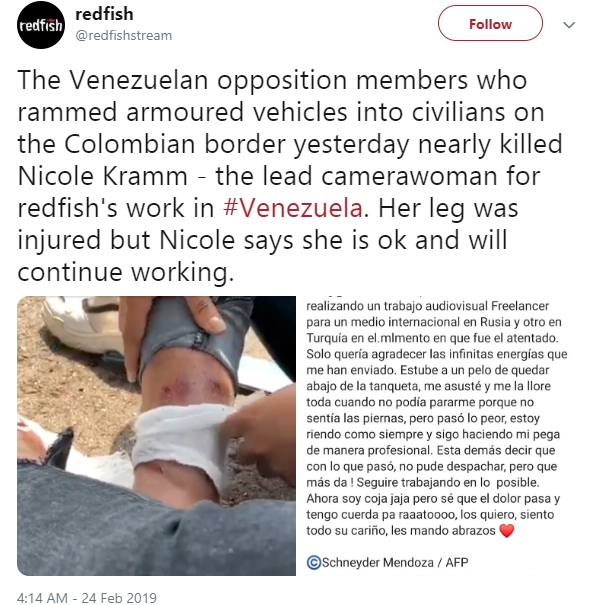Follow the redfish account
Image resolution: width=601 pixels, height=605 pixels.
(490, 24)
